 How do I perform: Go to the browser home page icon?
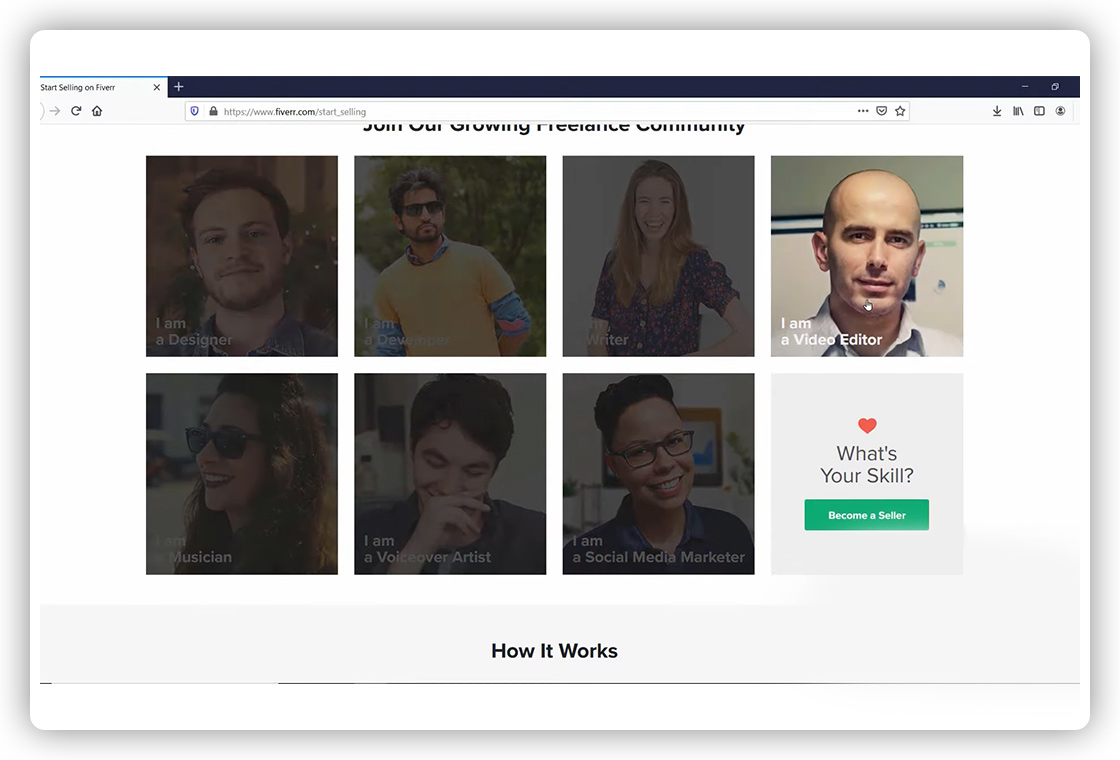97,111
